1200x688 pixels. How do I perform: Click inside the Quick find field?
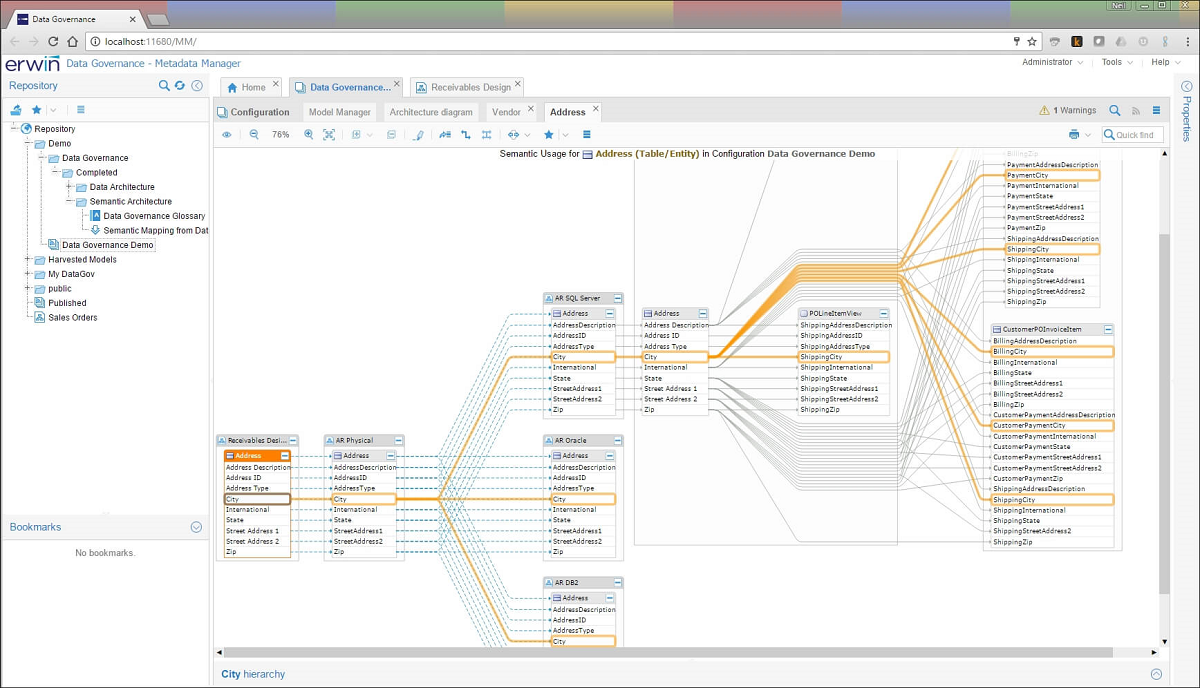1132,134
